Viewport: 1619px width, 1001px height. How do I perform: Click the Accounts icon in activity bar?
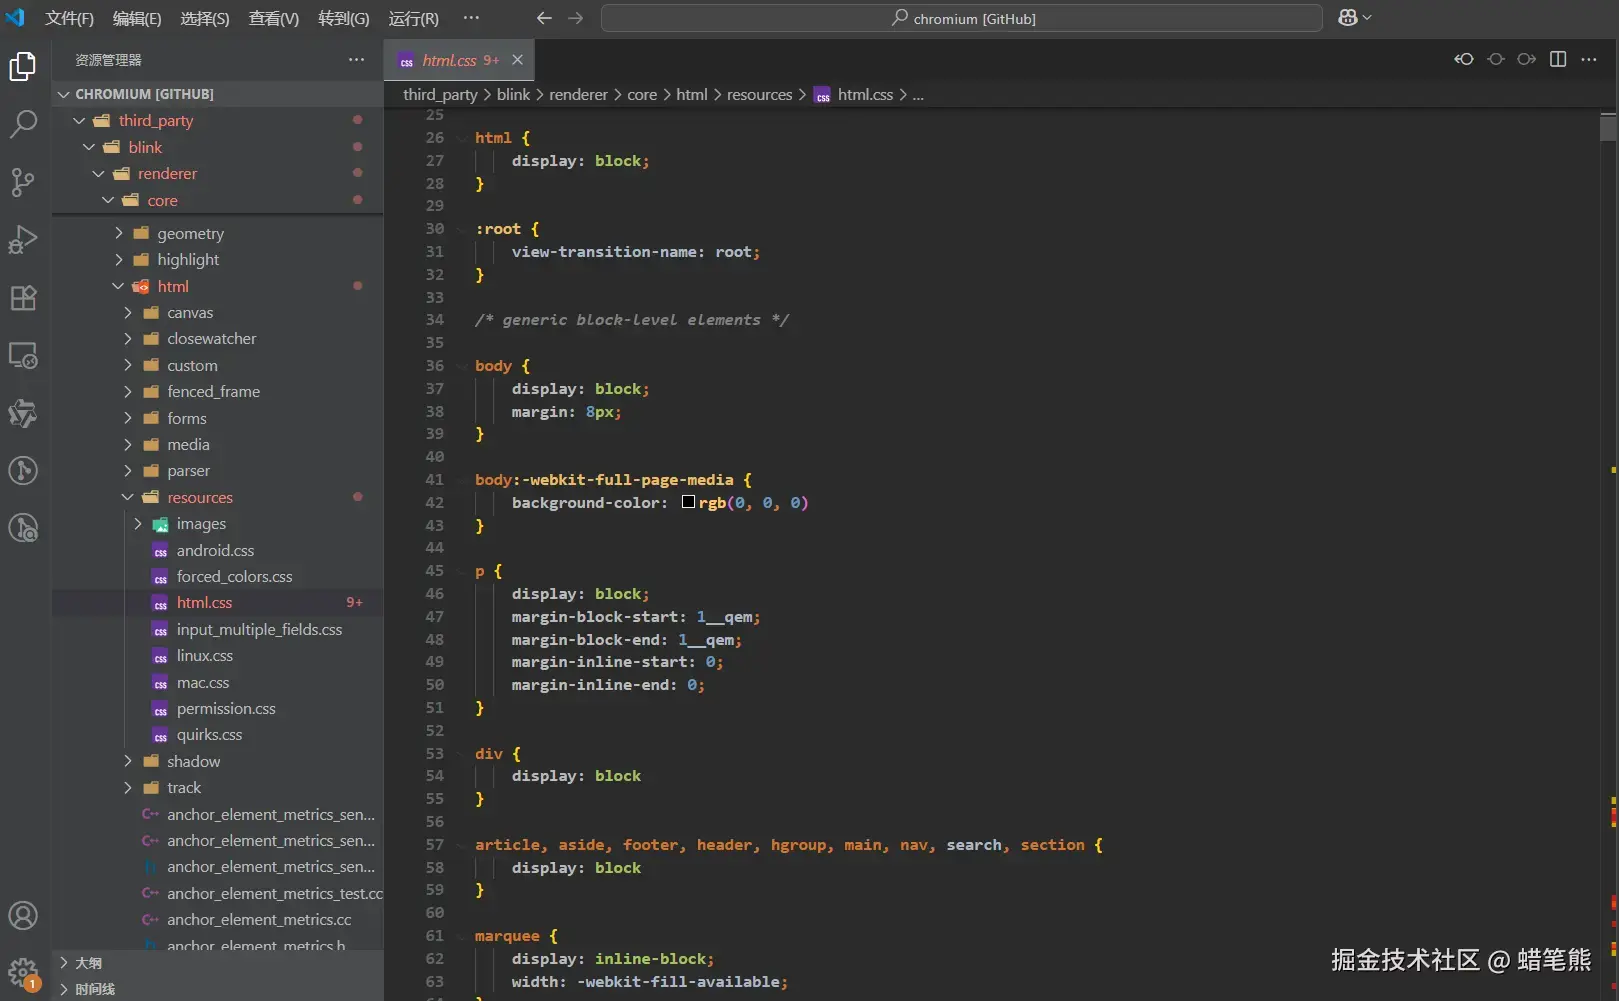point(23,915)
